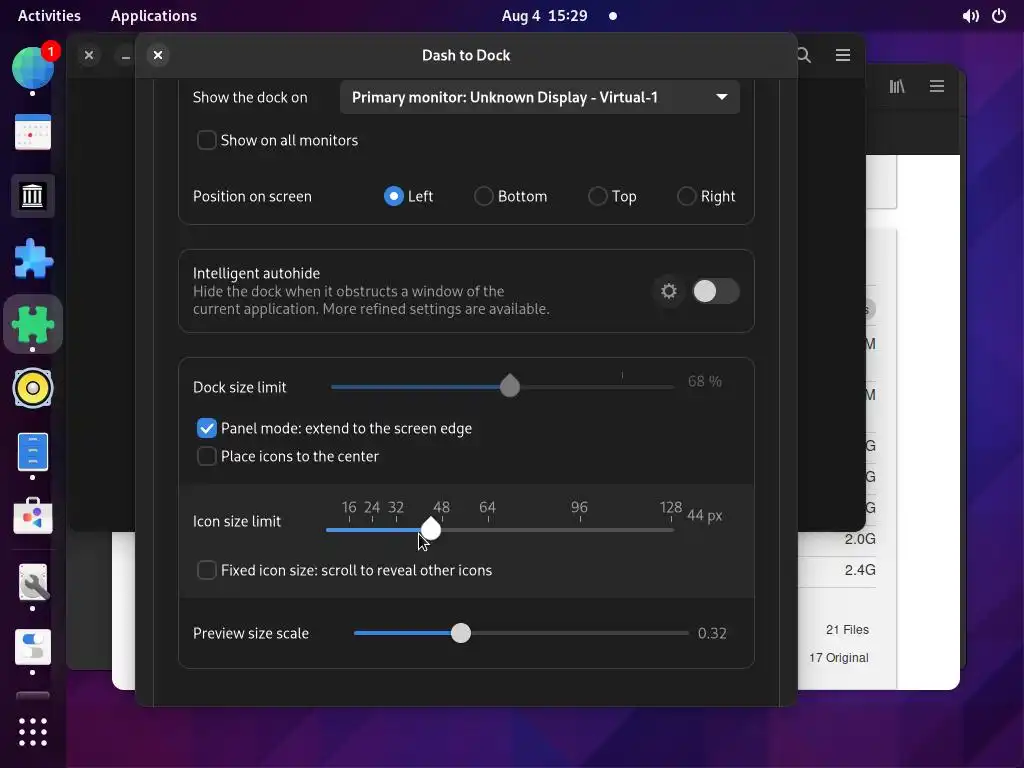Open the intelligent autohide gear settings
The width and height of the screenshot is (1024, 768).
tap(669, 291)
